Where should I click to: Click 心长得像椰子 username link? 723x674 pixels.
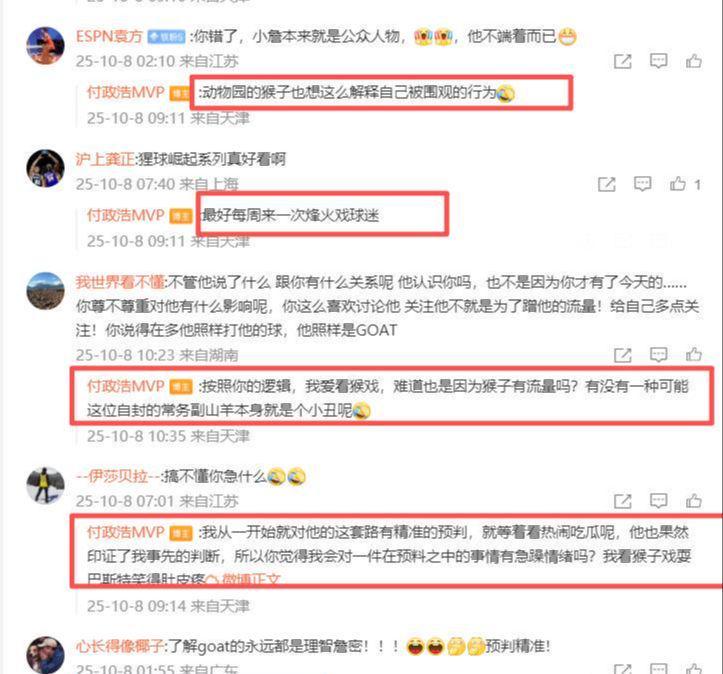point(120,646)
